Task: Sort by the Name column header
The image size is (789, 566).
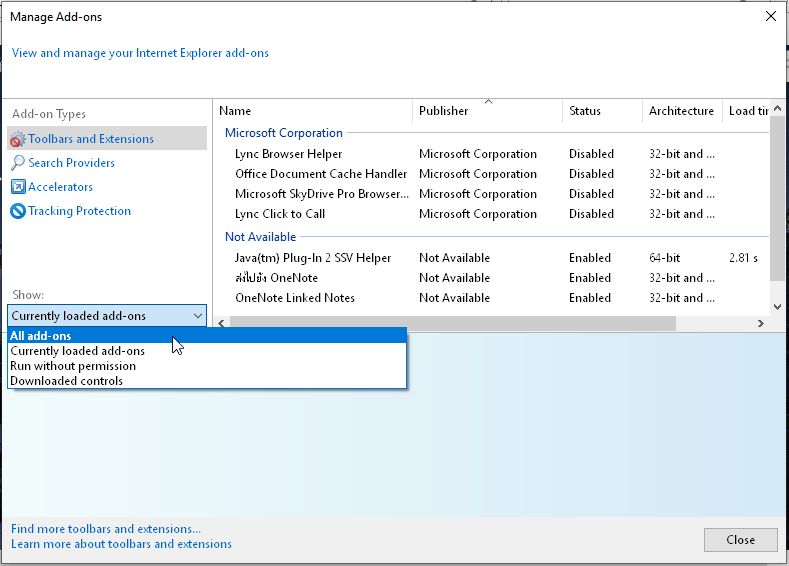Action: pos(313,111)
